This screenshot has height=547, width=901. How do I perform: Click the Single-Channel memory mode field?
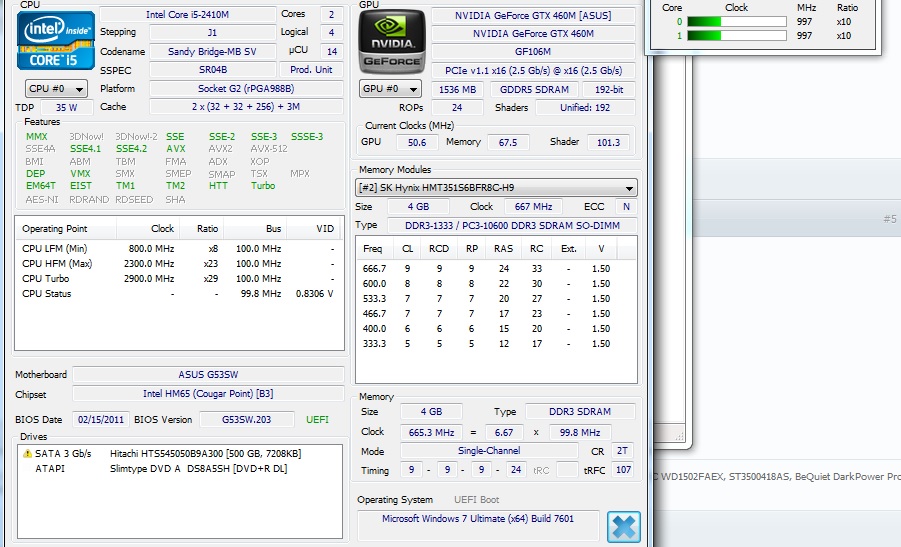489,450
